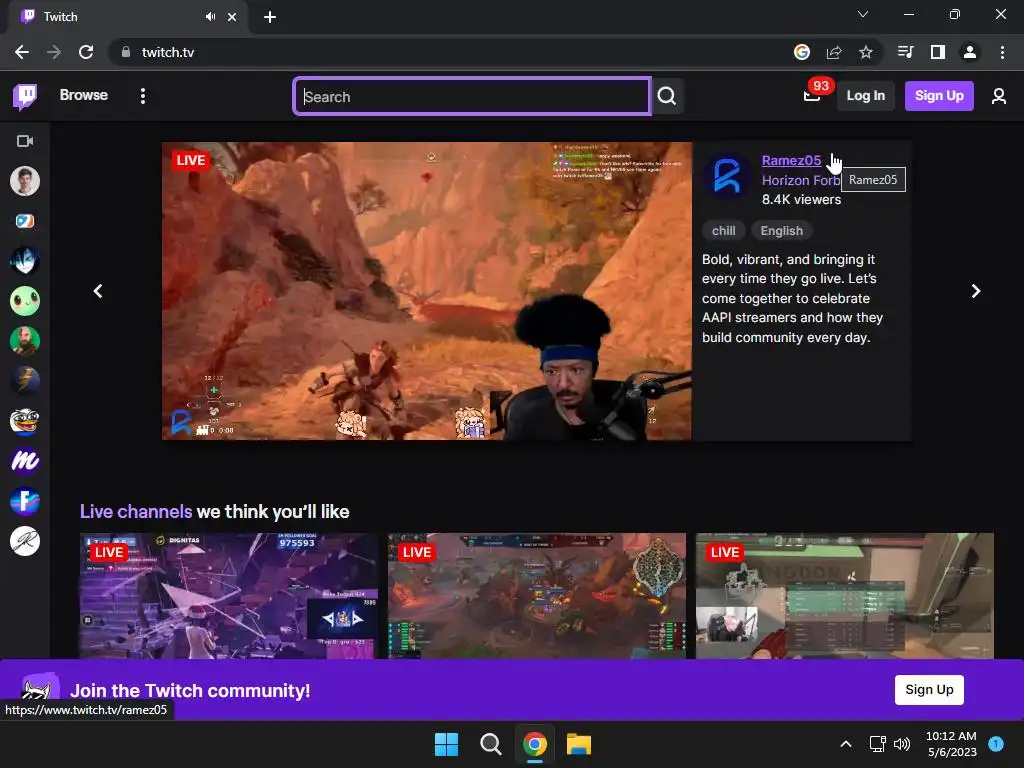Mute the Twitch browser tab audio
The image size is (1024, 768).
[x=210, y=17]
